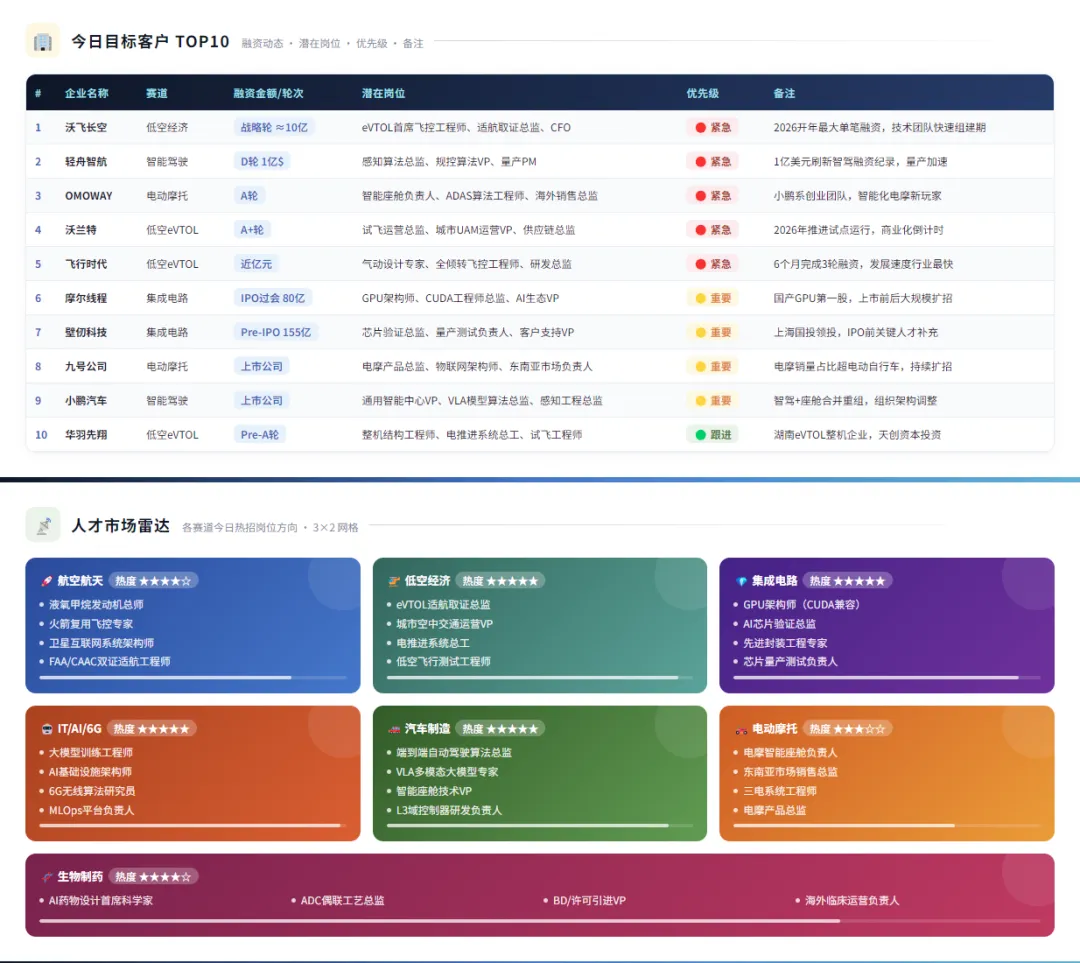Click the motorbike icon on the 电动摩托 card
Image resolution: width=1080 pixels, height=963 pixels.
(741, 729)
